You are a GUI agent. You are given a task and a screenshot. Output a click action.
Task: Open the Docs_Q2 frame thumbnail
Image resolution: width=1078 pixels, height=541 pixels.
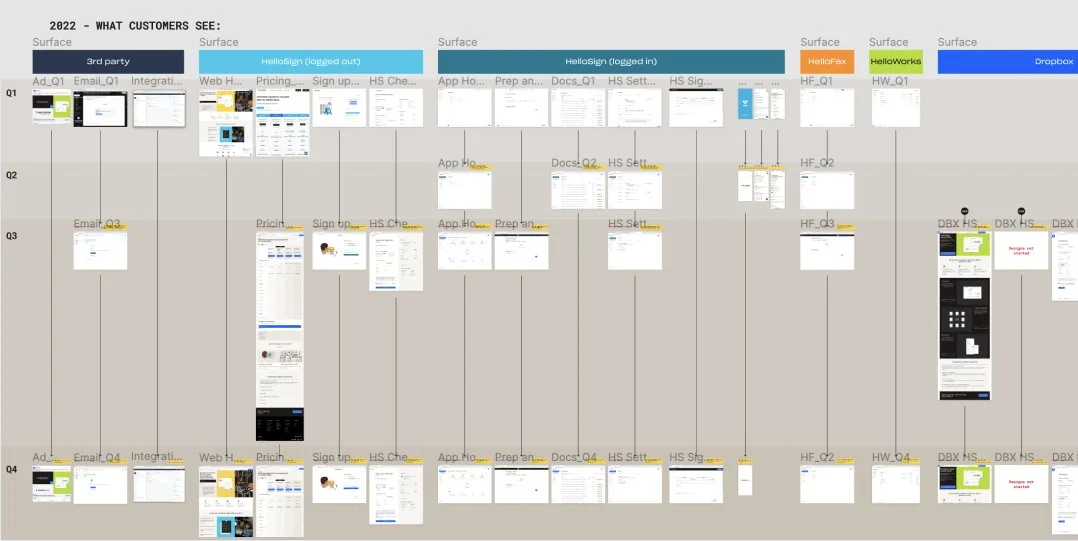click(578, 190)
